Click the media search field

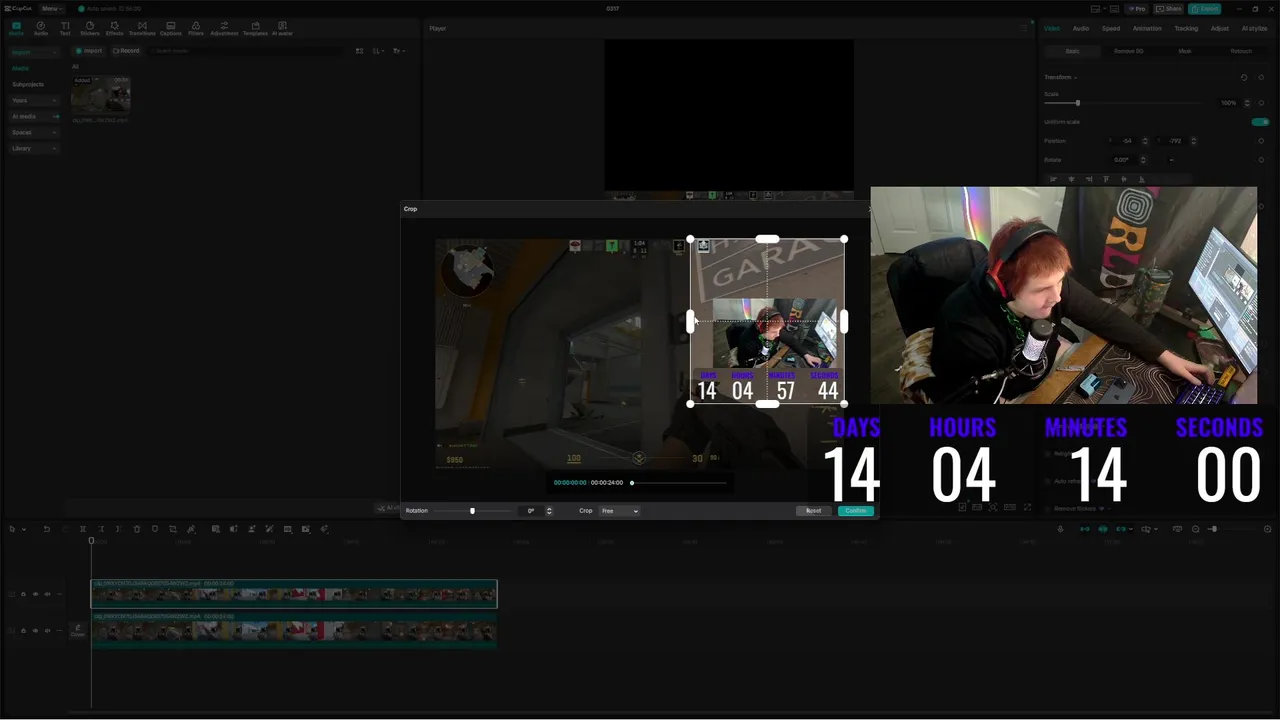(248, 51)
